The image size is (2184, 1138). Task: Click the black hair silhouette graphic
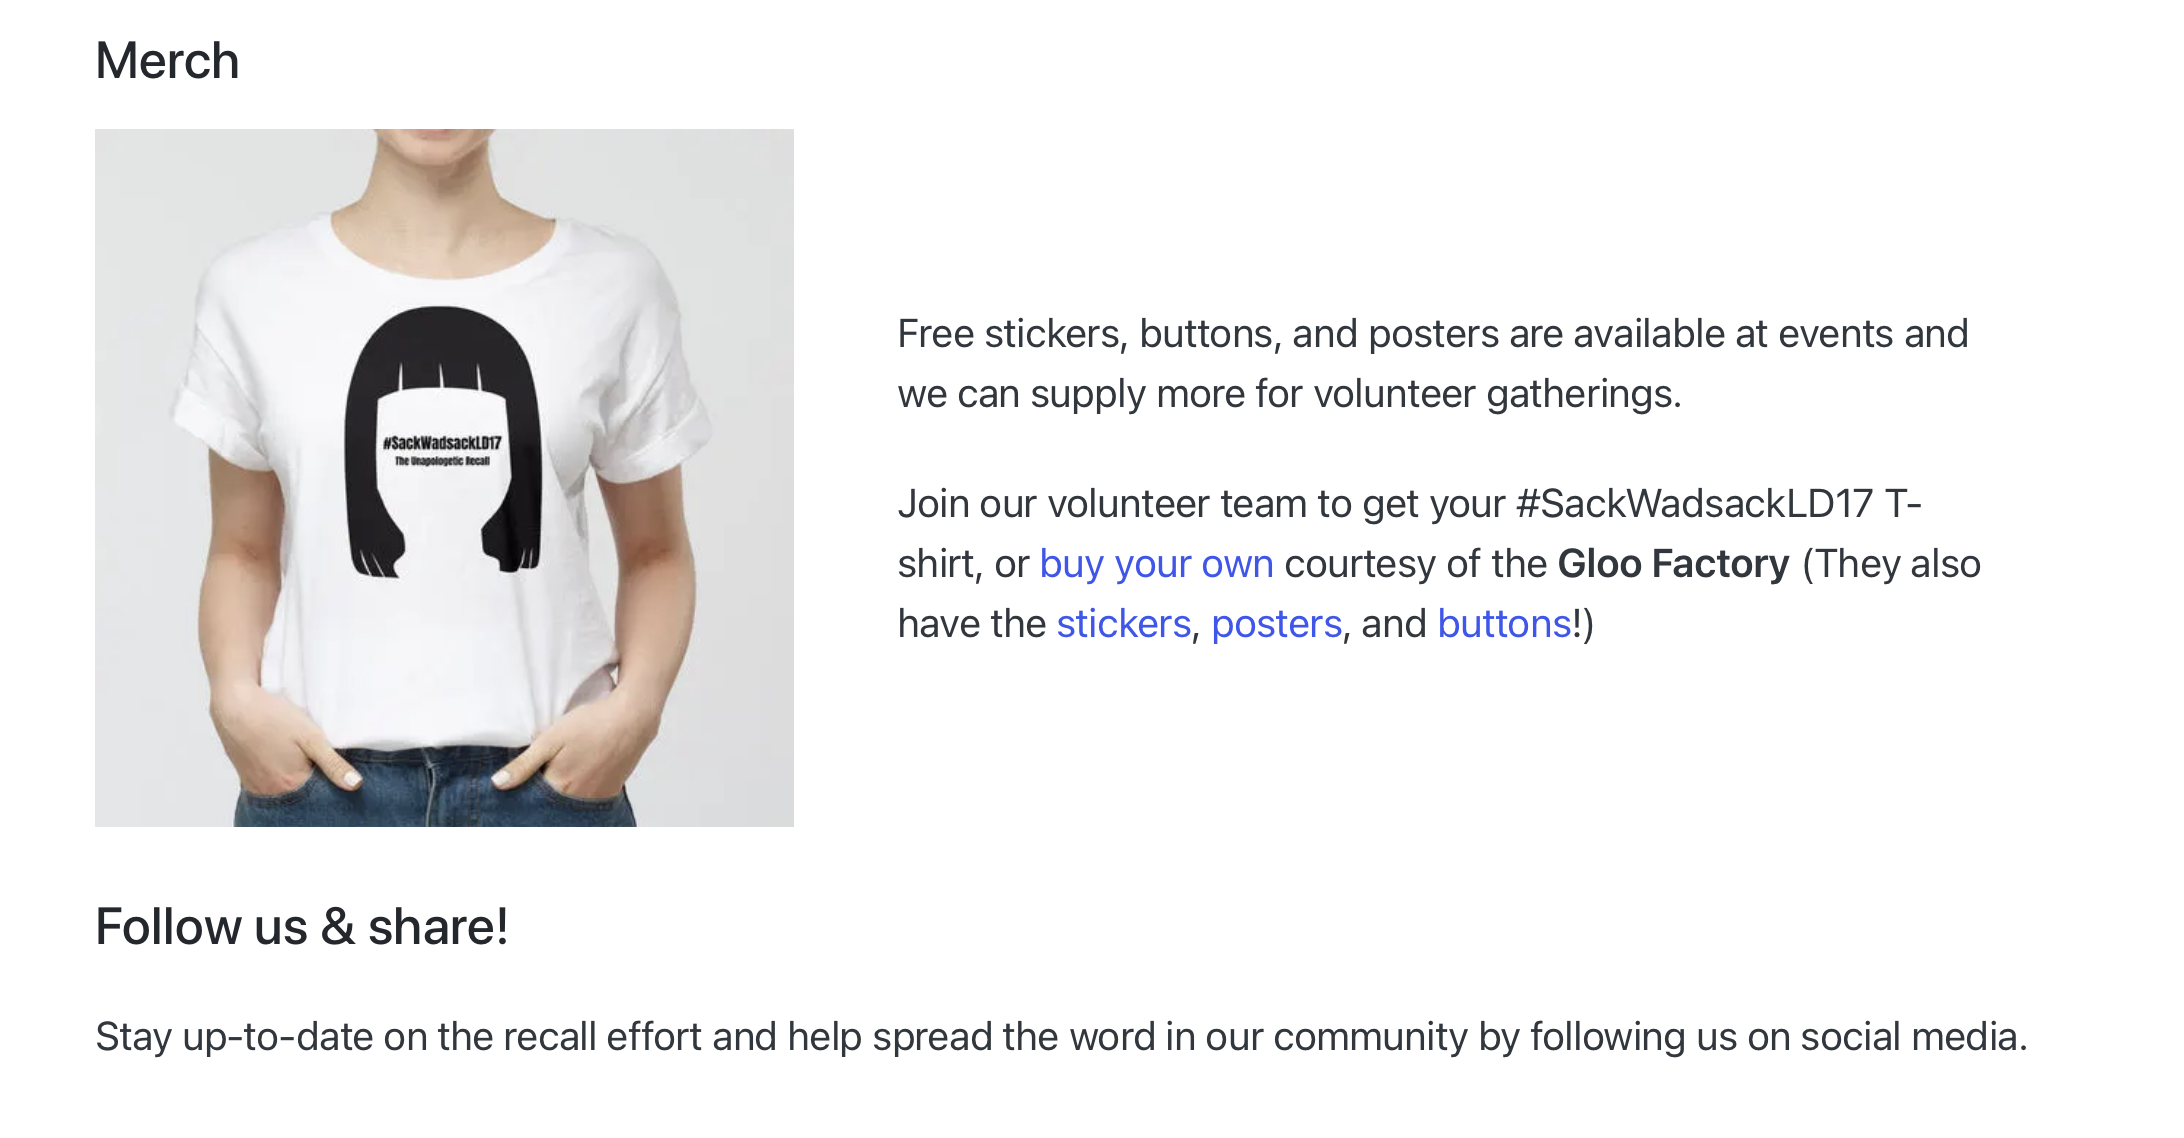[443, 442]
